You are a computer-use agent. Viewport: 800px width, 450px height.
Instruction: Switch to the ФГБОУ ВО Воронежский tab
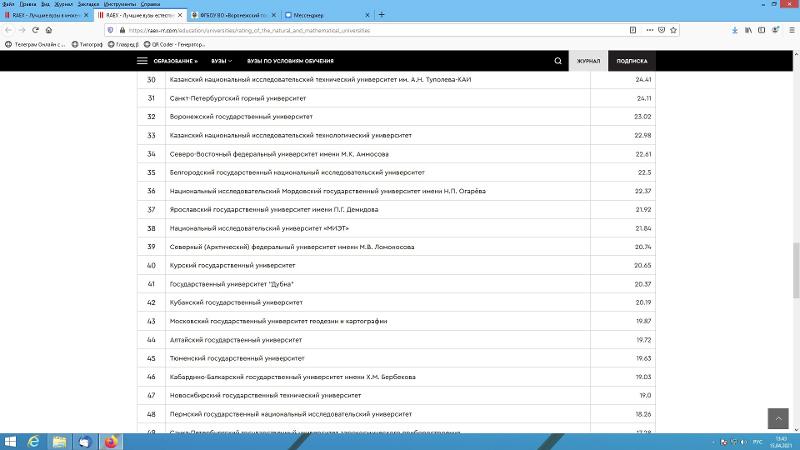tap(235, 15)
